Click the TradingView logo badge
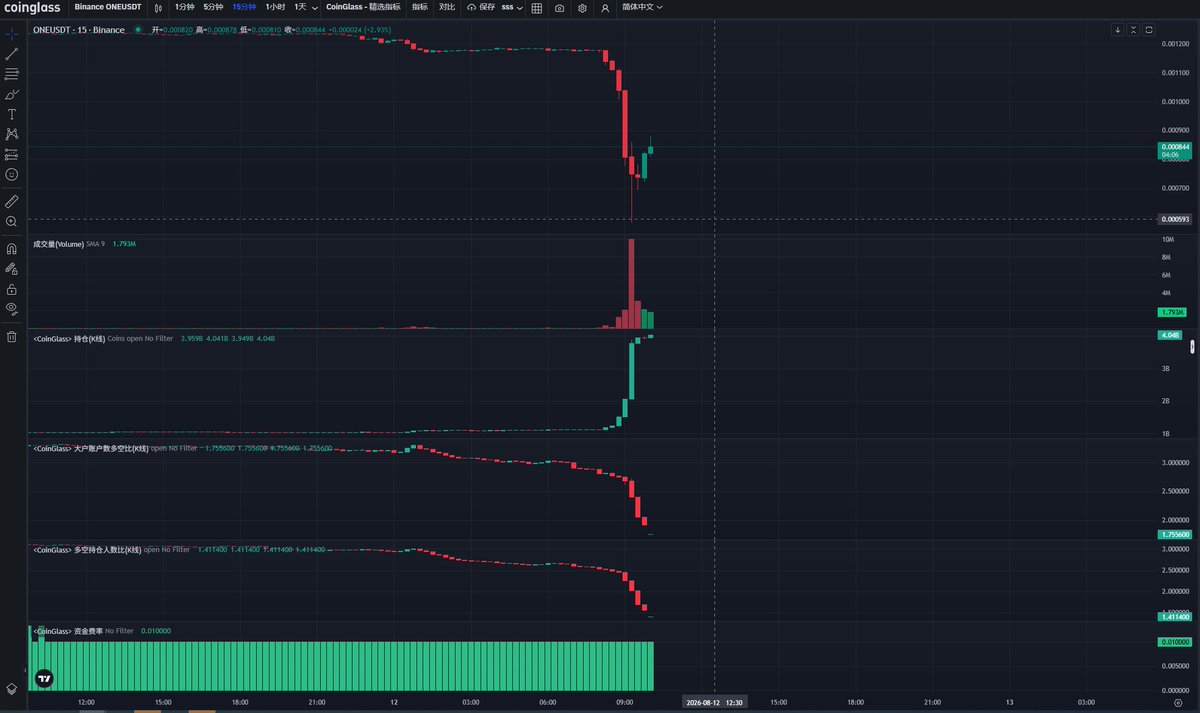Viewport: 1200px width, 713px height. pyautogui.click(x=43, y=678)
